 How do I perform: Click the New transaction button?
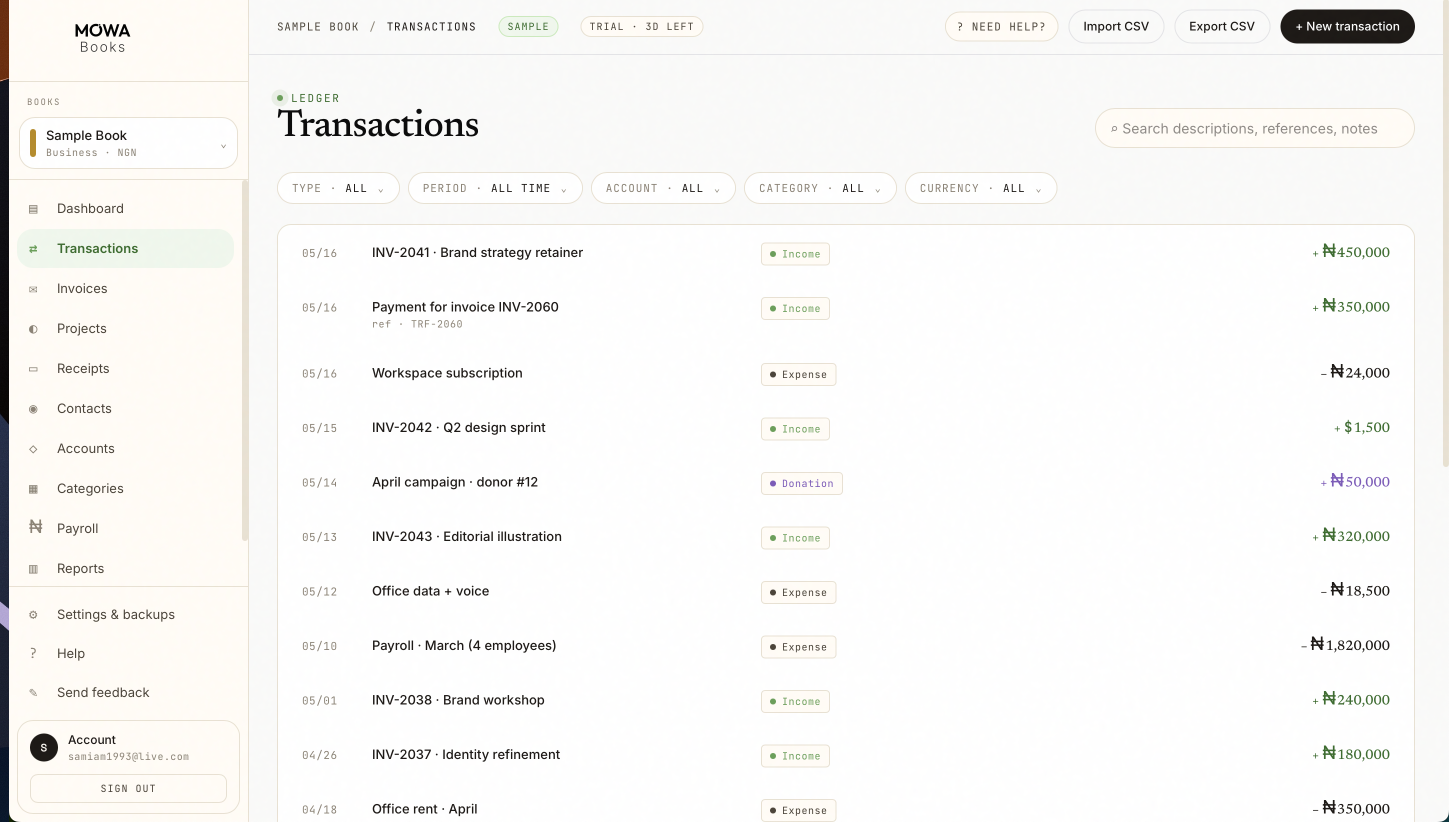click(x=1347, y=27)
